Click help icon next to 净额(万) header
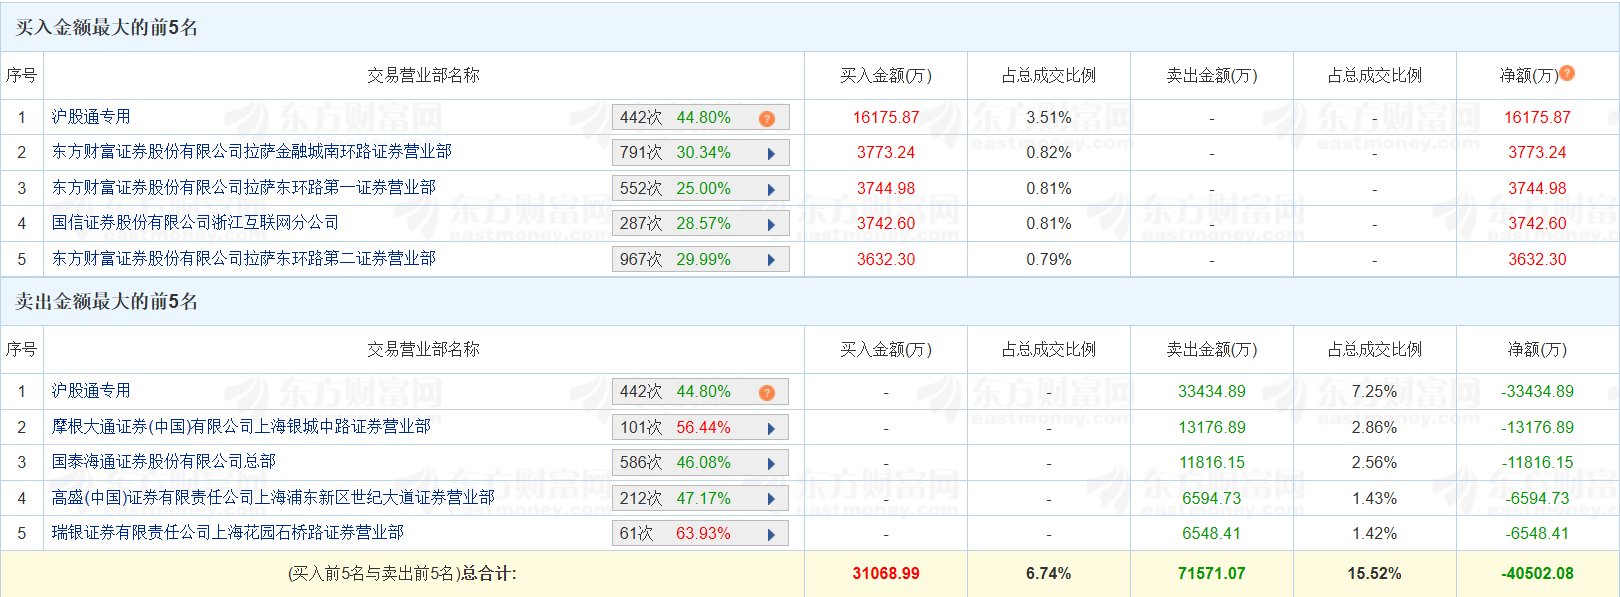 [x=1567, y=73]
